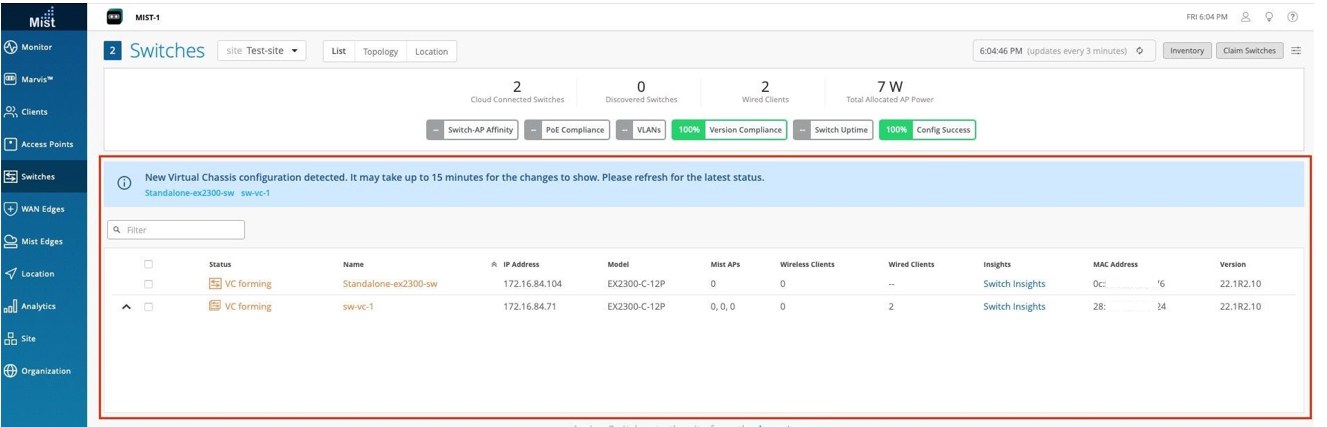Viewport: 1327px width, 427px height.
Task: Switch to the Topology tab
Action: tap(380, 51)
